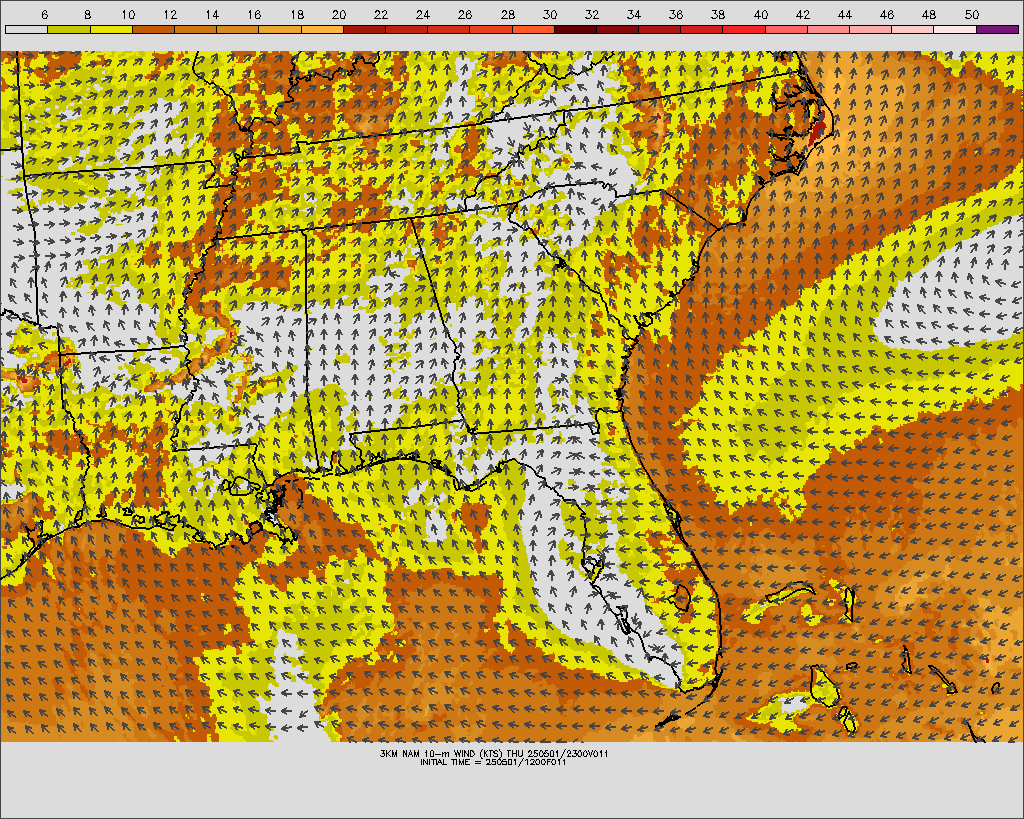Click the red-orange 28–30 knots swatch
This screenshot has height=819, width=1024.
click(533, 29)
